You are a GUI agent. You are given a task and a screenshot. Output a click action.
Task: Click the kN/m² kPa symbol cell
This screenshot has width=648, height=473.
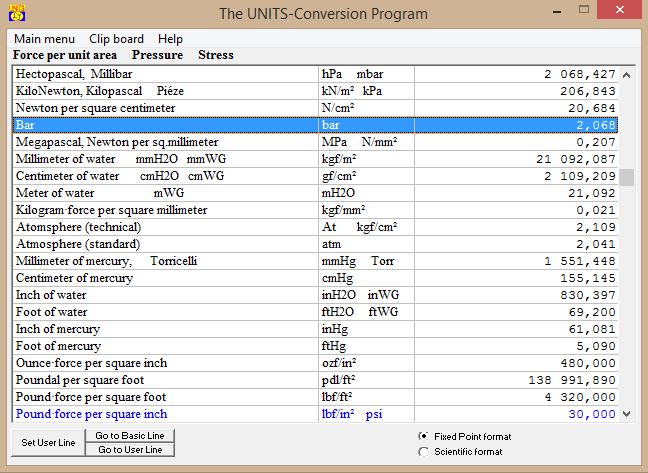coord(367,91)
